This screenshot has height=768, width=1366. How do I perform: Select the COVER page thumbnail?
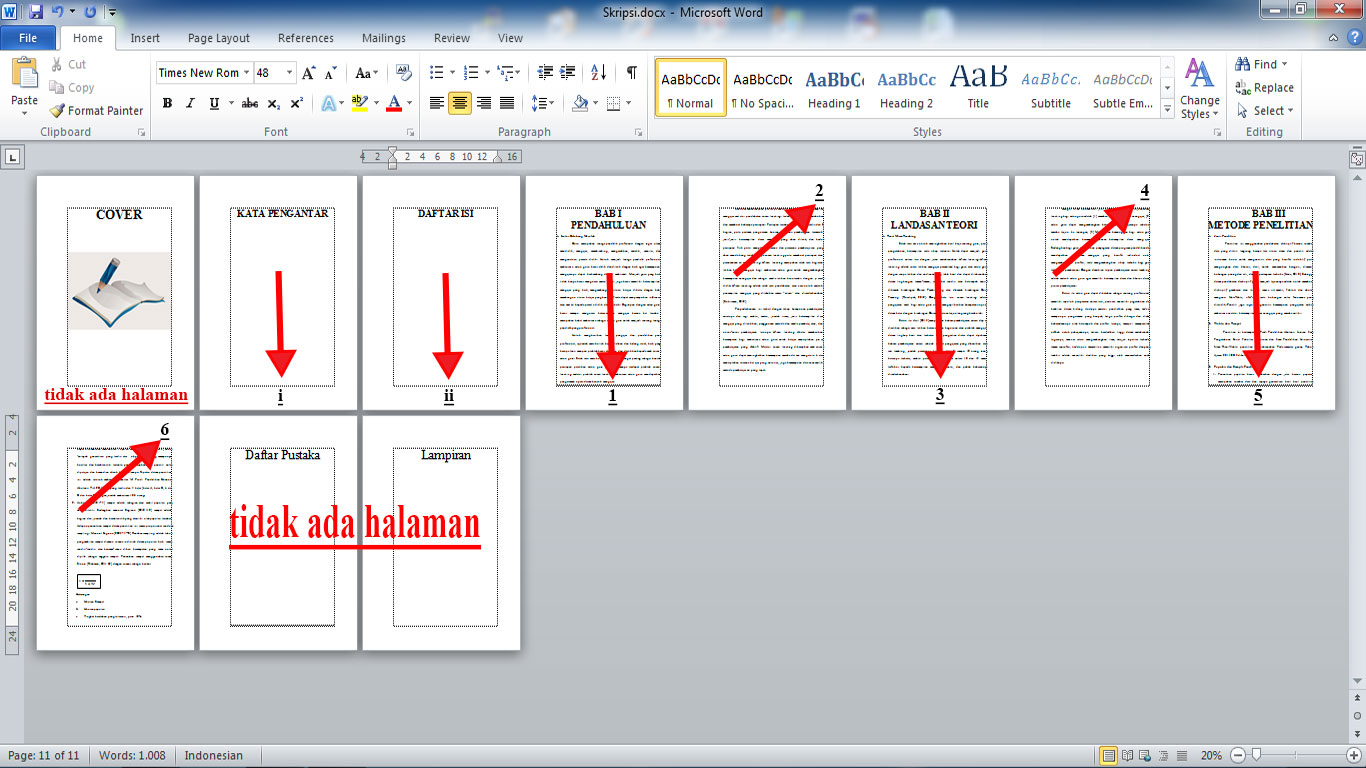click(x=115, y=292)
